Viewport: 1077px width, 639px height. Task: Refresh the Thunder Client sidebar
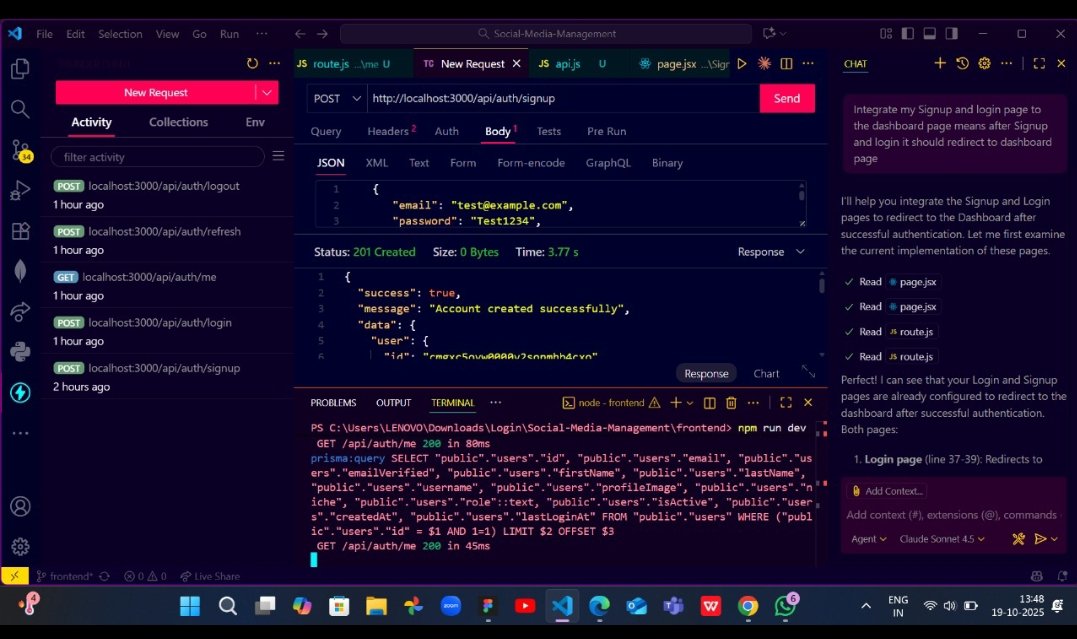(253, 63)
